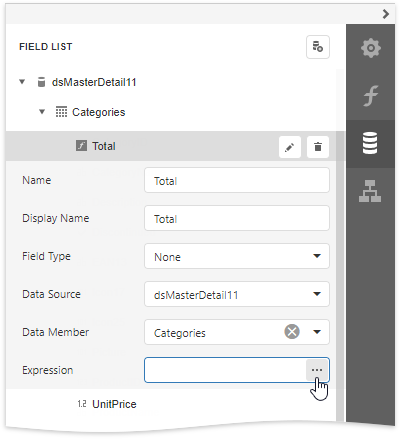Open the Expression editor ellipsis button
The height and width of the screenshot is (439, 400).
317,370
